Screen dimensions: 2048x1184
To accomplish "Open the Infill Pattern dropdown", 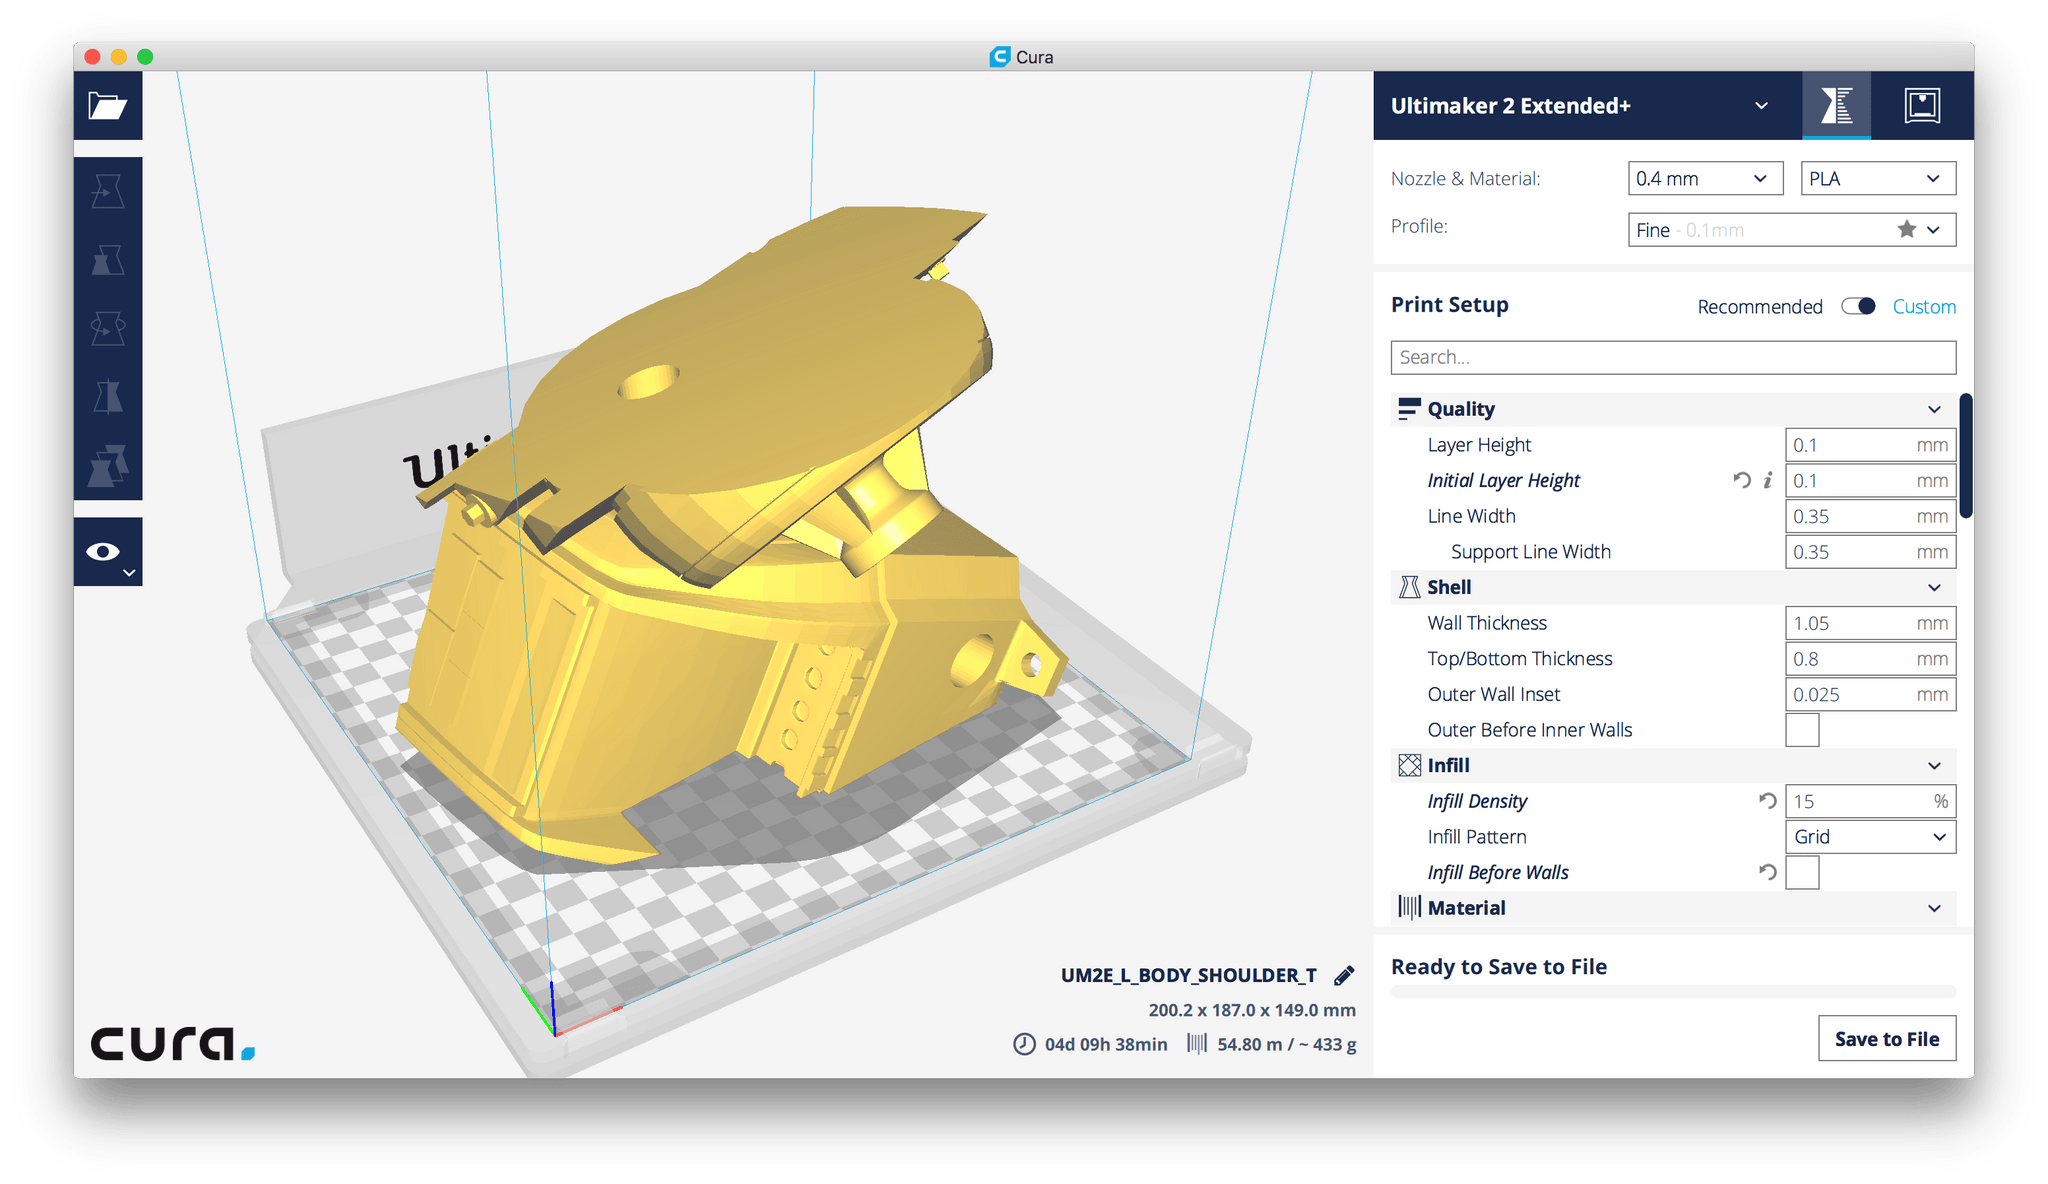I will coord(1870,837).
